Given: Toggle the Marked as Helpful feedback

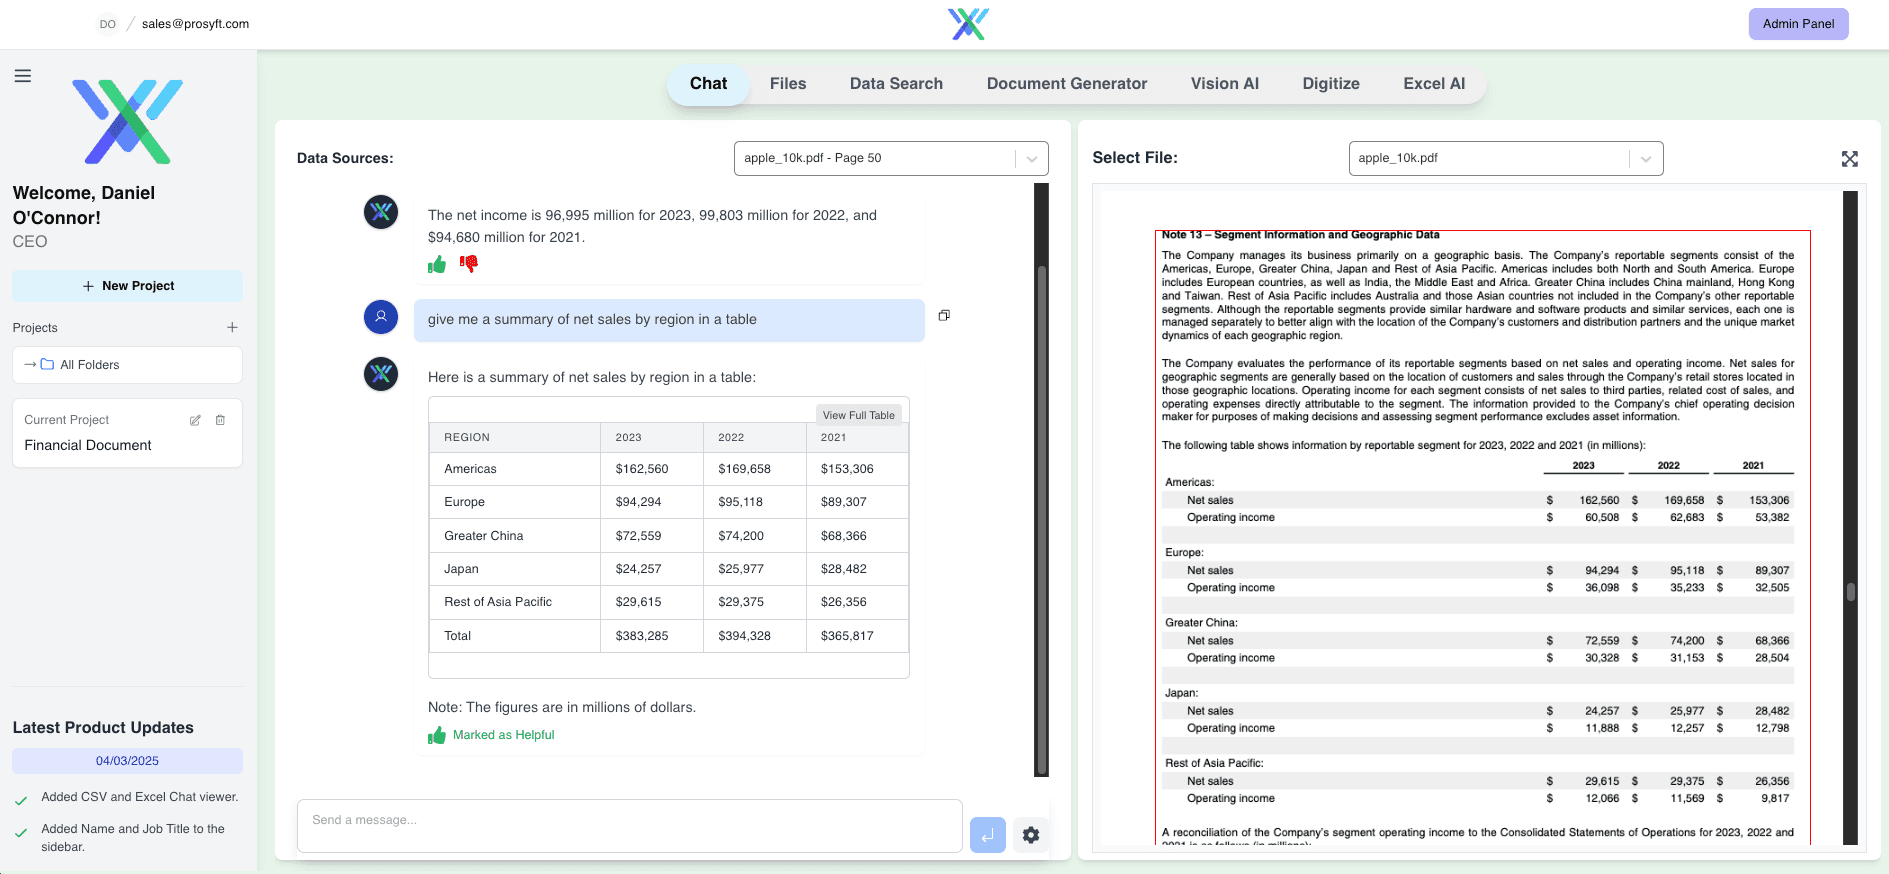Looking at the screenshot, I should (x=492, y=735).
